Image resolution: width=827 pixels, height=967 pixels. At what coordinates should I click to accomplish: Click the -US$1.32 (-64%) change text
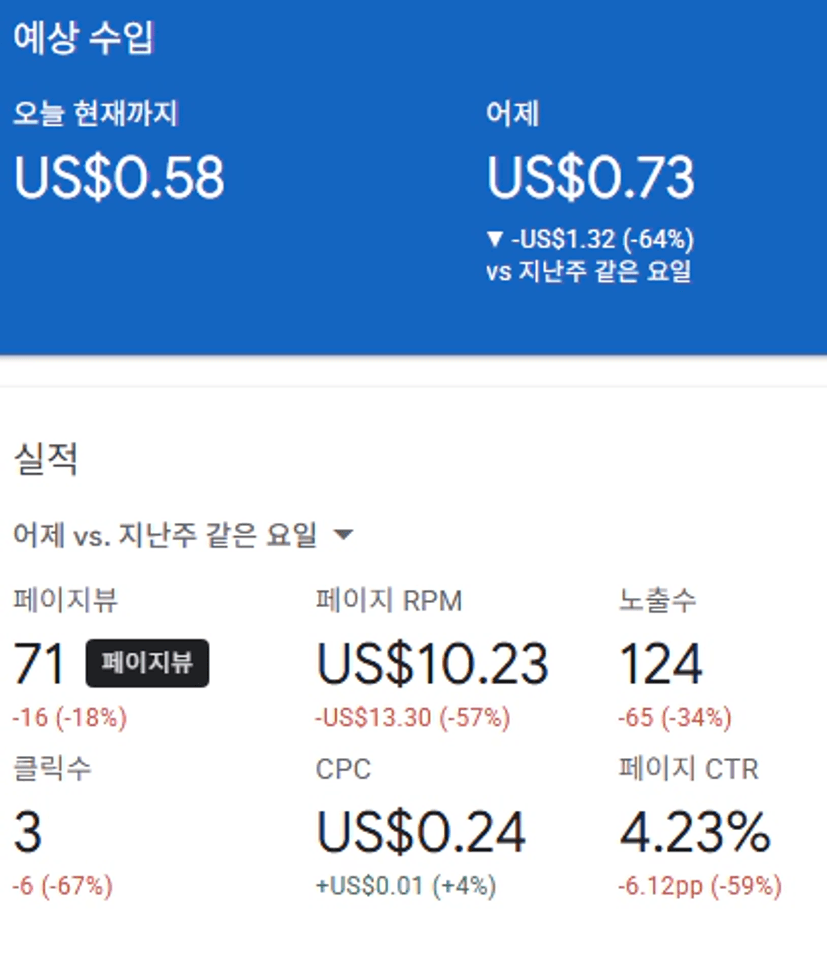click(x=602, y=240)
